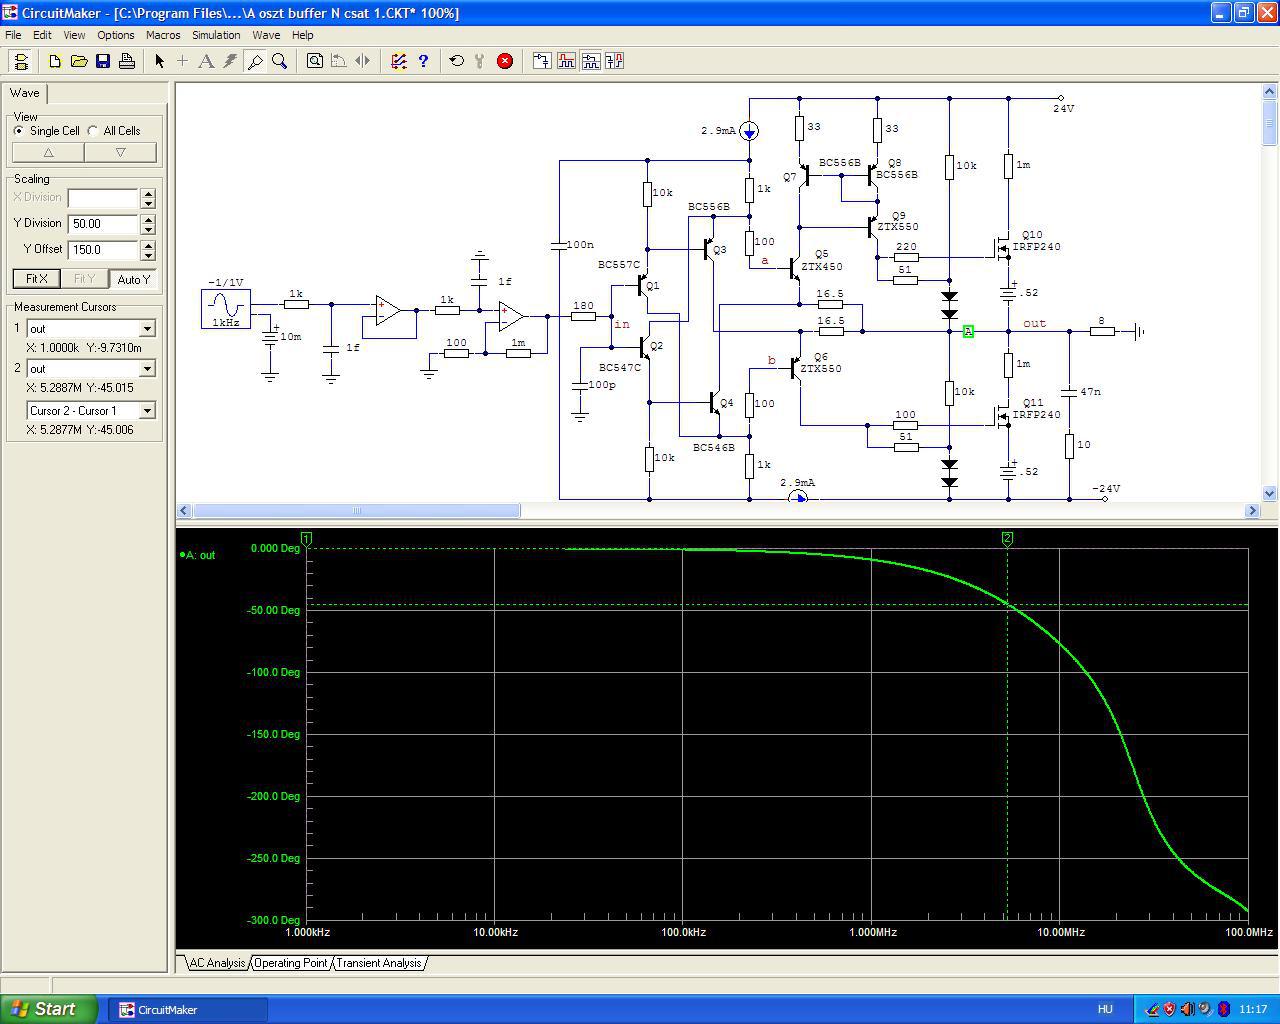Image resolution: width=1280 pixels, height=1024 pixels.
Task: Click the Print icon in toolbar
Action: (x=127, y=61)
